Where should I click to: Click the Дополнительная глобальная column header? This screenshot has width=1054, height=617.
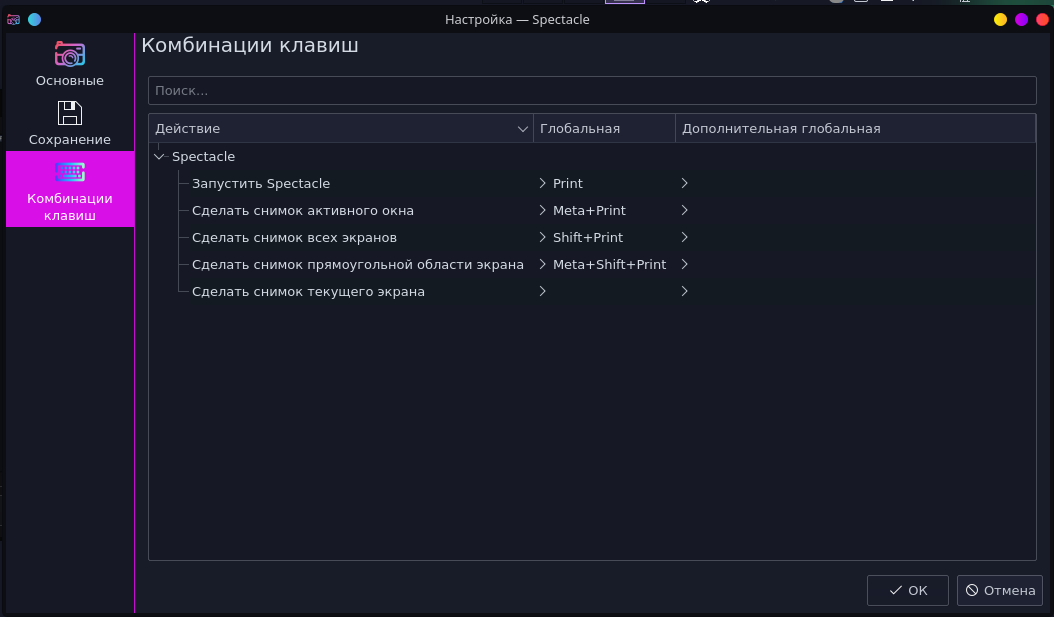click(x=855, y=128)
